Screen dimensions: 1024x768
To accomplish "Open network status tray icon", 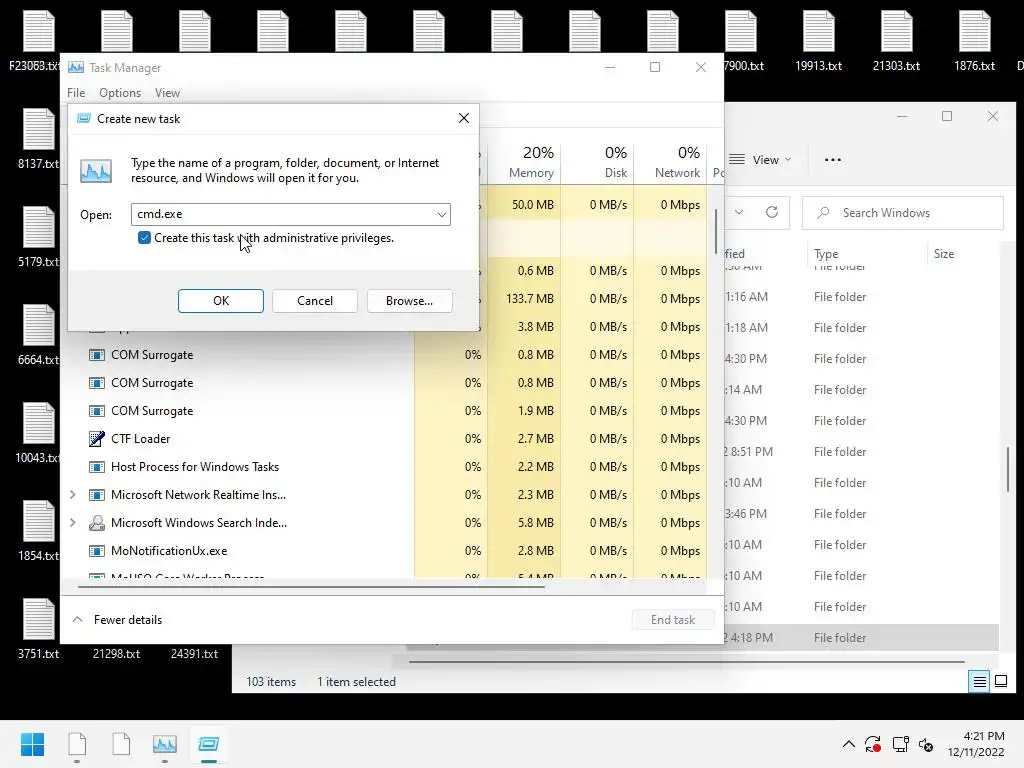I will coord(901,744).
